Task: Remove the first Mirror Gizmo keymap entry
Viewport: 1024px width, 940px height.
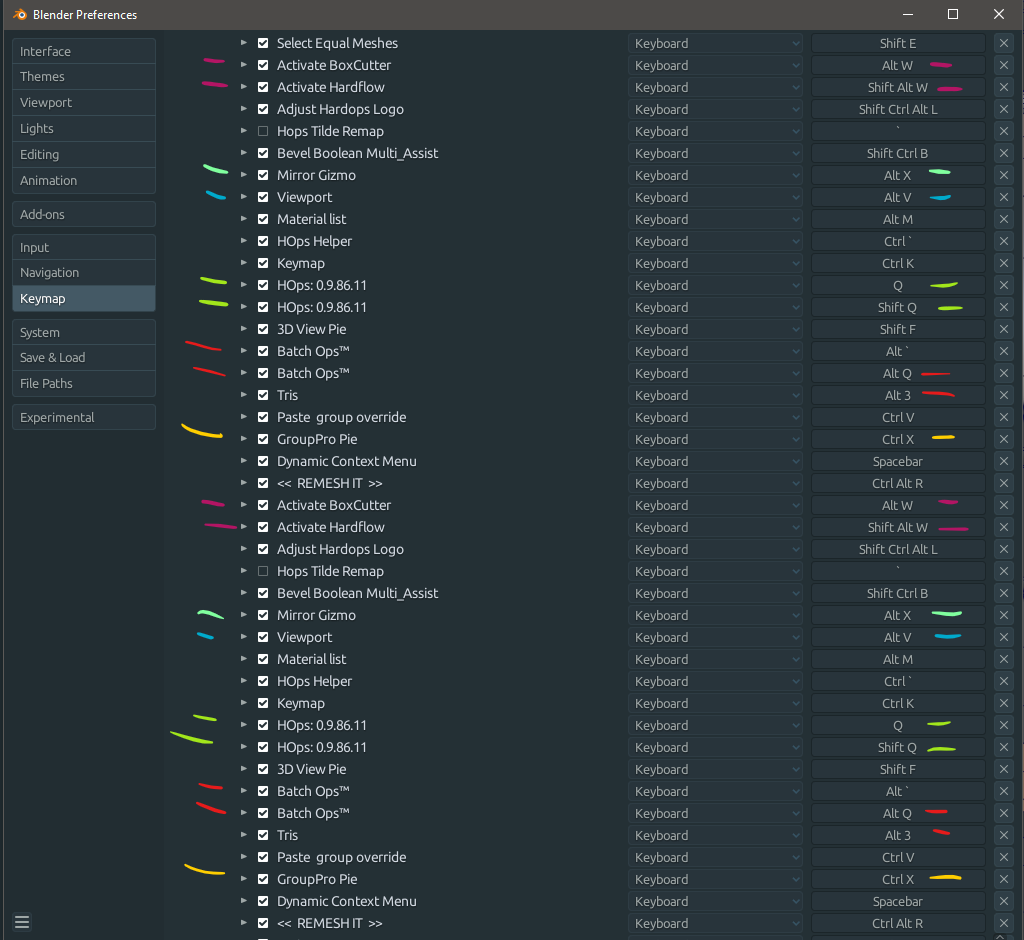Action: 1004,176
